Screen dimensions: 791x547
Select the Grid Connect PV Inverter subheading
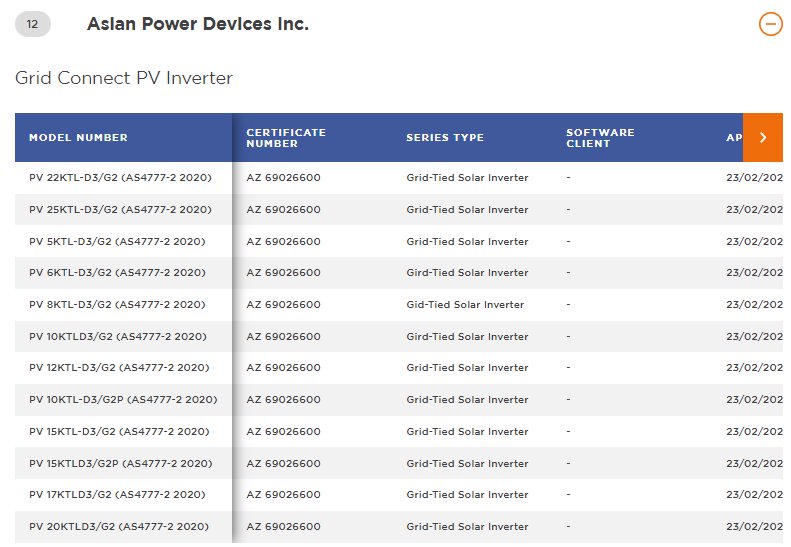tap(124, 78)
